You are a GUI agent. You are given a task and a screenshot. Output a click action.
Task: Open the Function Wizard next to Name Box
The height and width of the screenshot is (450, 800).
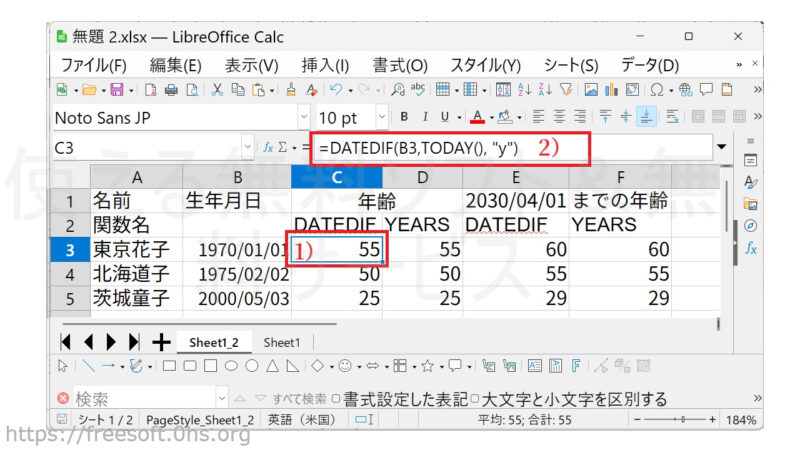click(x=267, y=147)
